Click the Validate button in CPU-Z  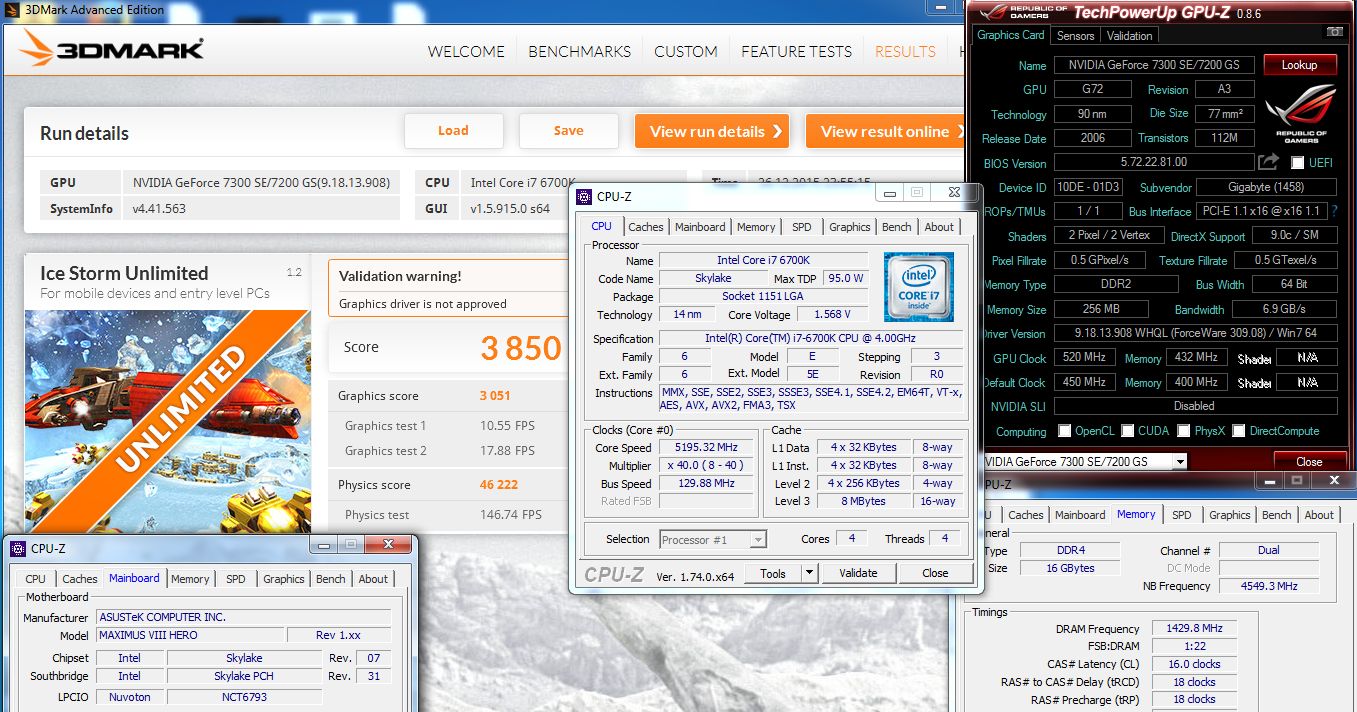pos(857,573)
